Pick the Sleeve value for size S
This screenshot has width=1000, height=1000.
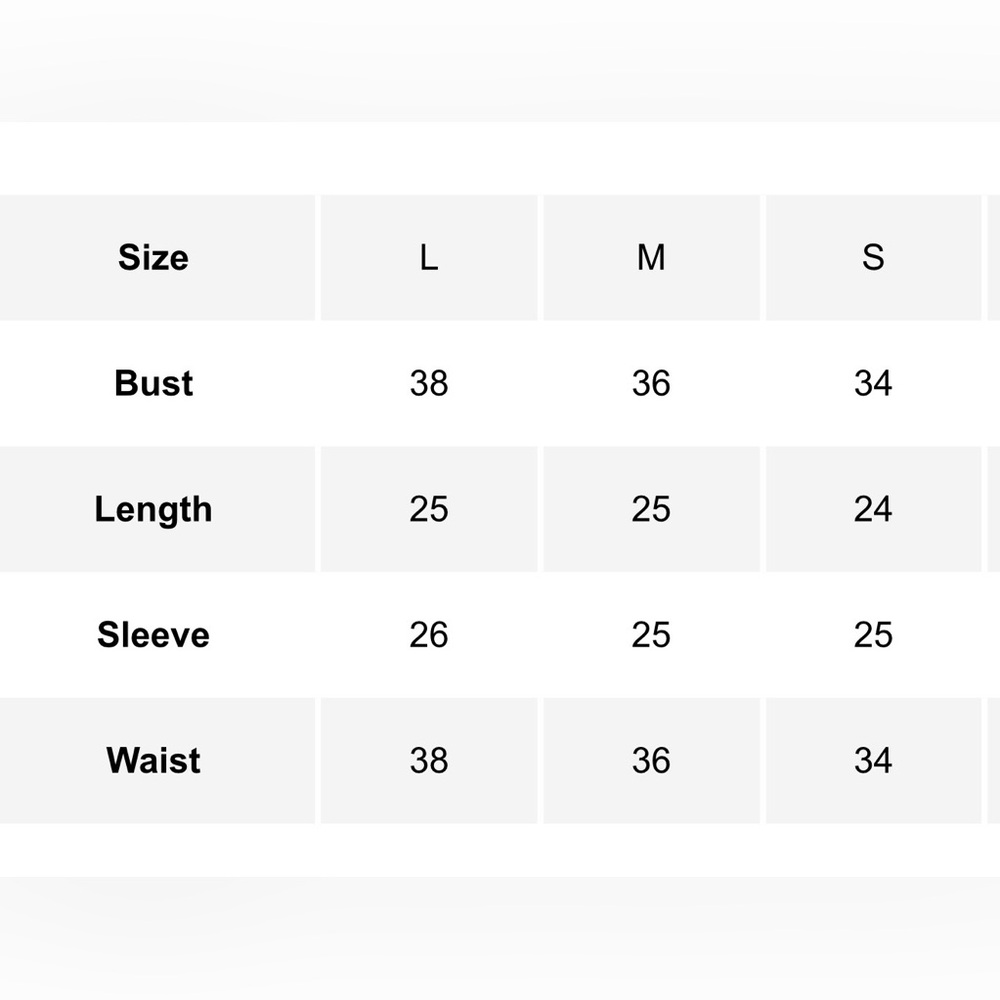tap(873, 635)
